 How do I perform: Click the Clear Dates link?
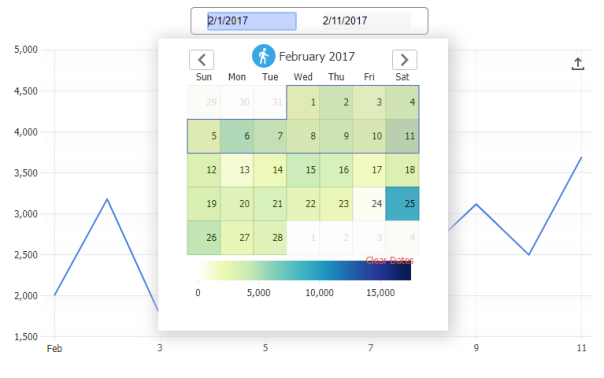tap(389, 260)
